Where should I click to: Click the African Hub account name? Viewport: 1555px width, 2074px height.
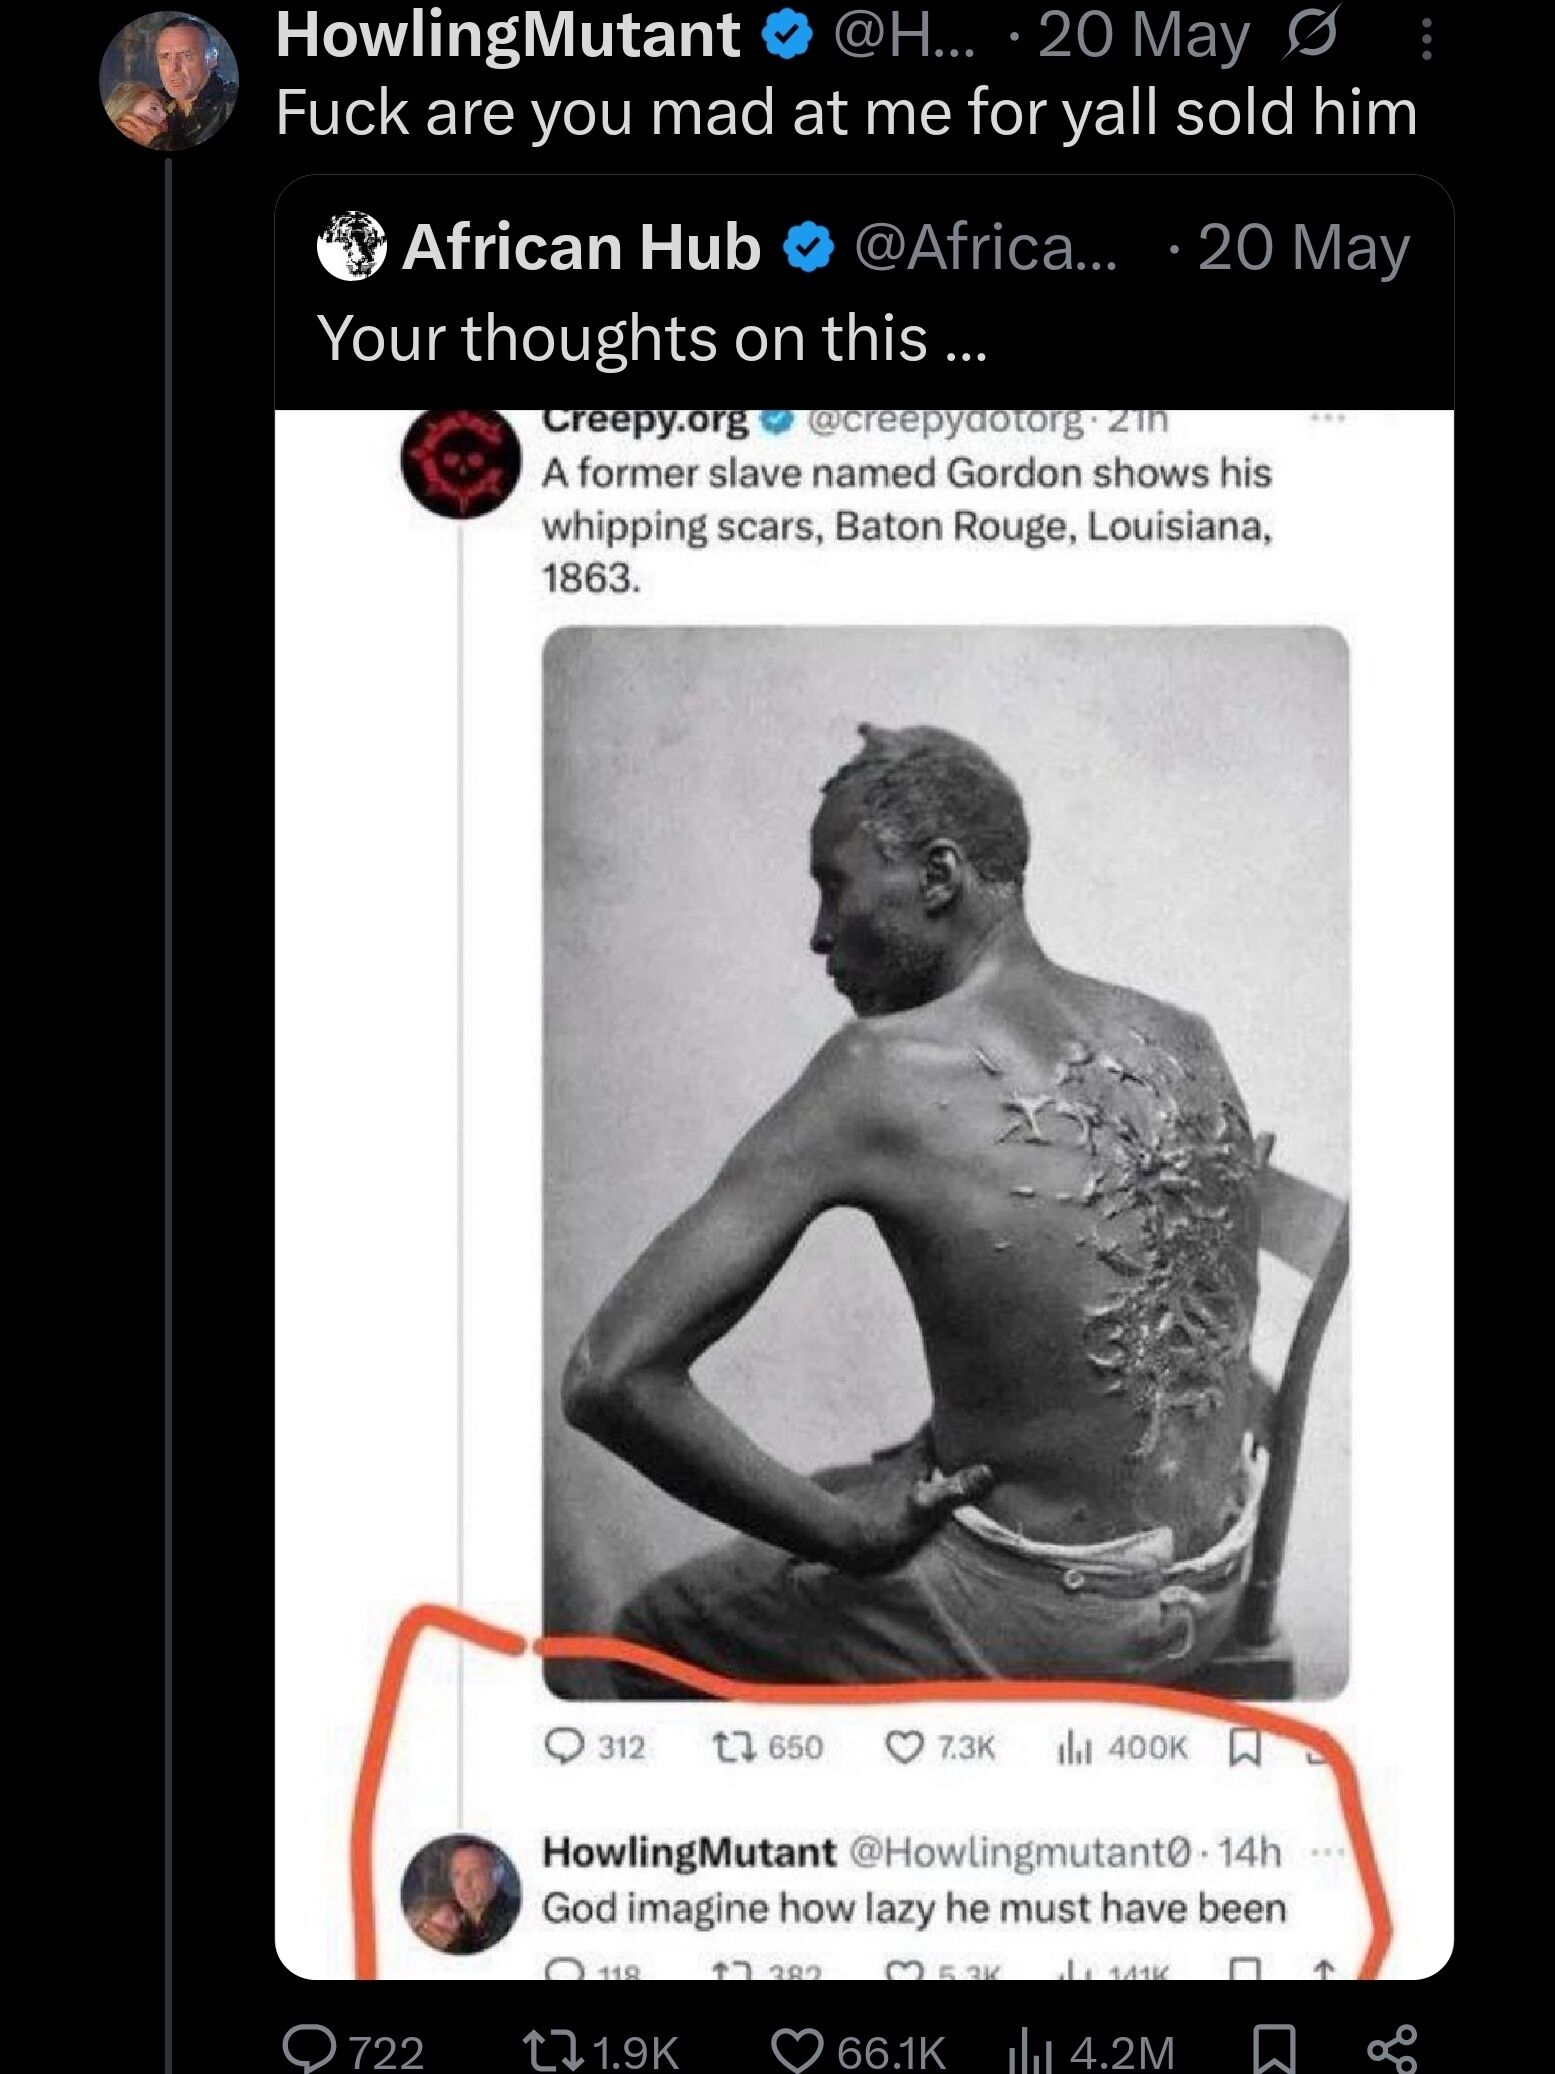tap(582, 246)
